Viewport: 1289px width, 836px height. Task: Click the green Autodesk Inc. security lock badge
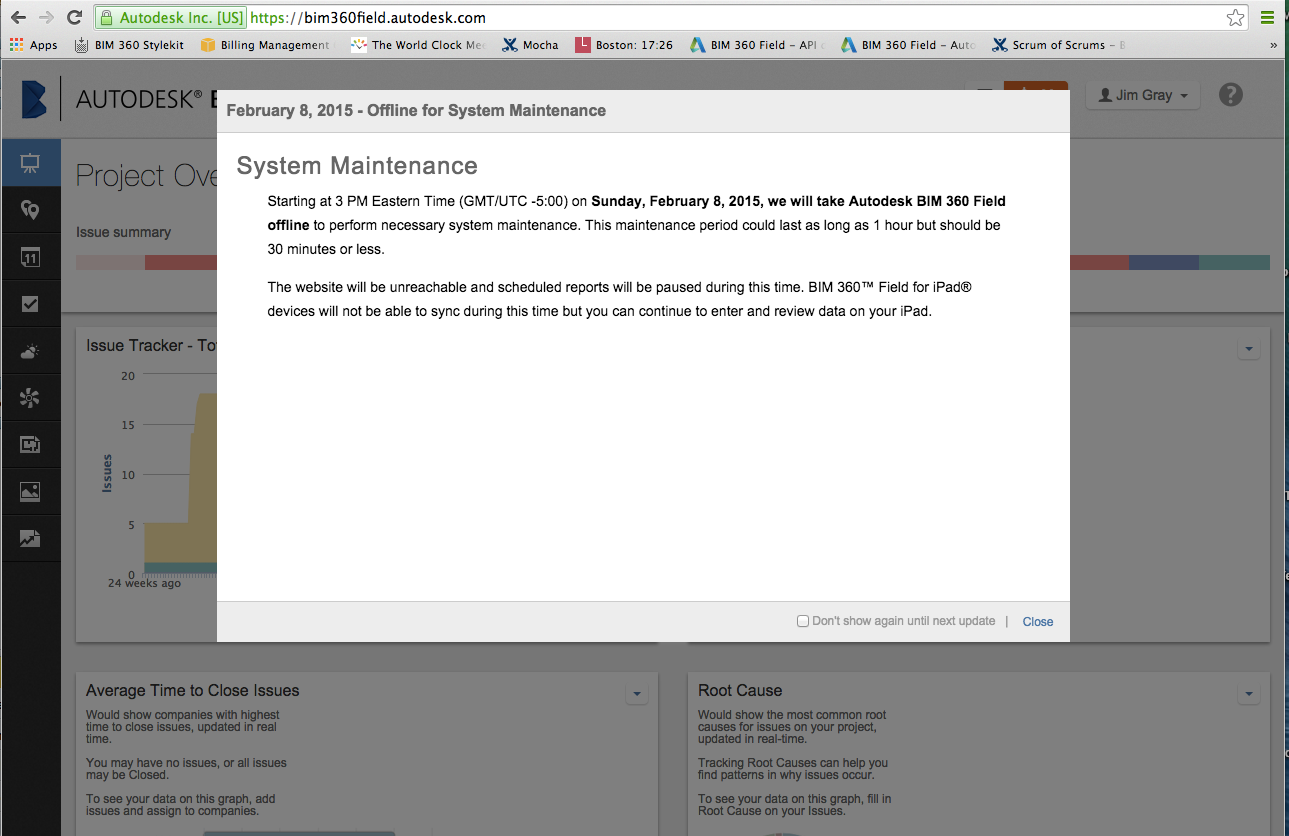[170, 18]
